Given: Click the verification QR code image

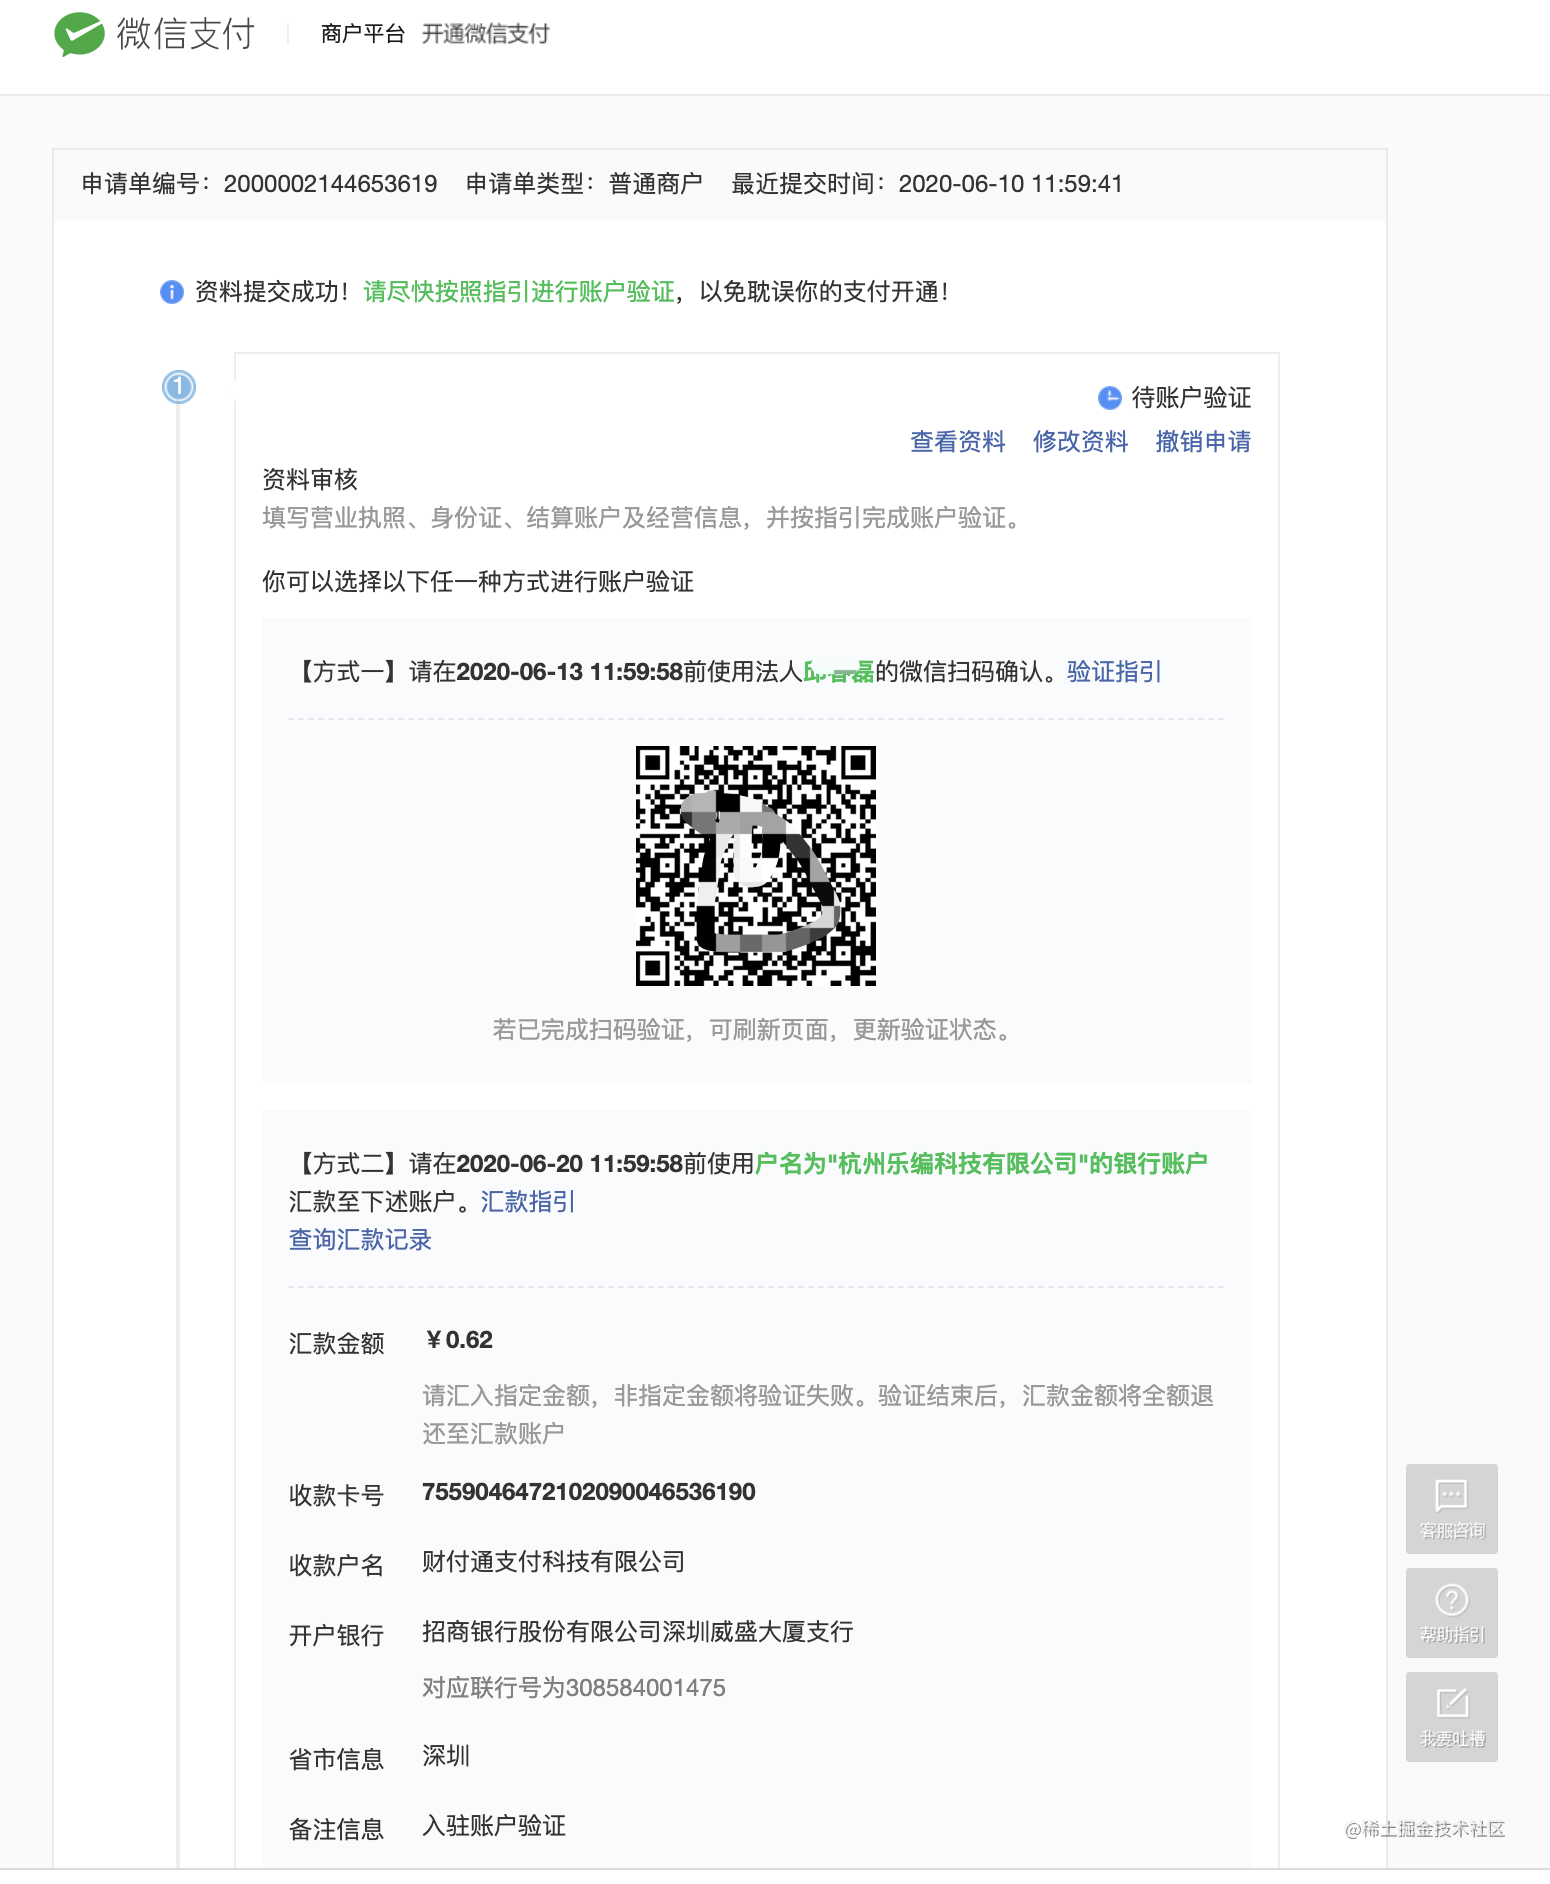Looking at the screenshot, I should 756,866.
